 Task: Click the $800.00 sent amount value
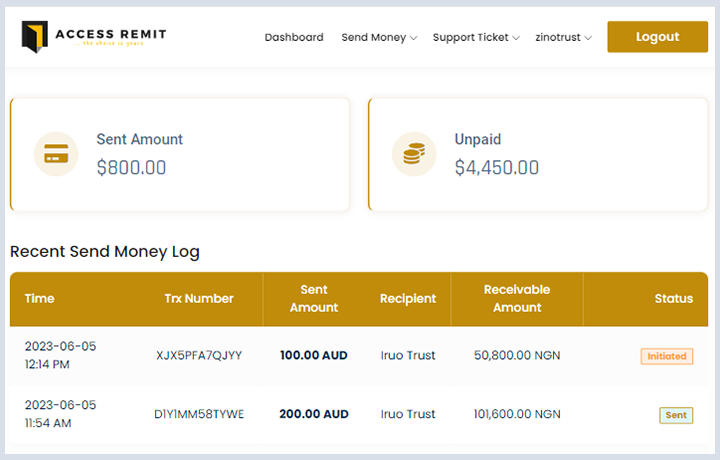point(131,168)
